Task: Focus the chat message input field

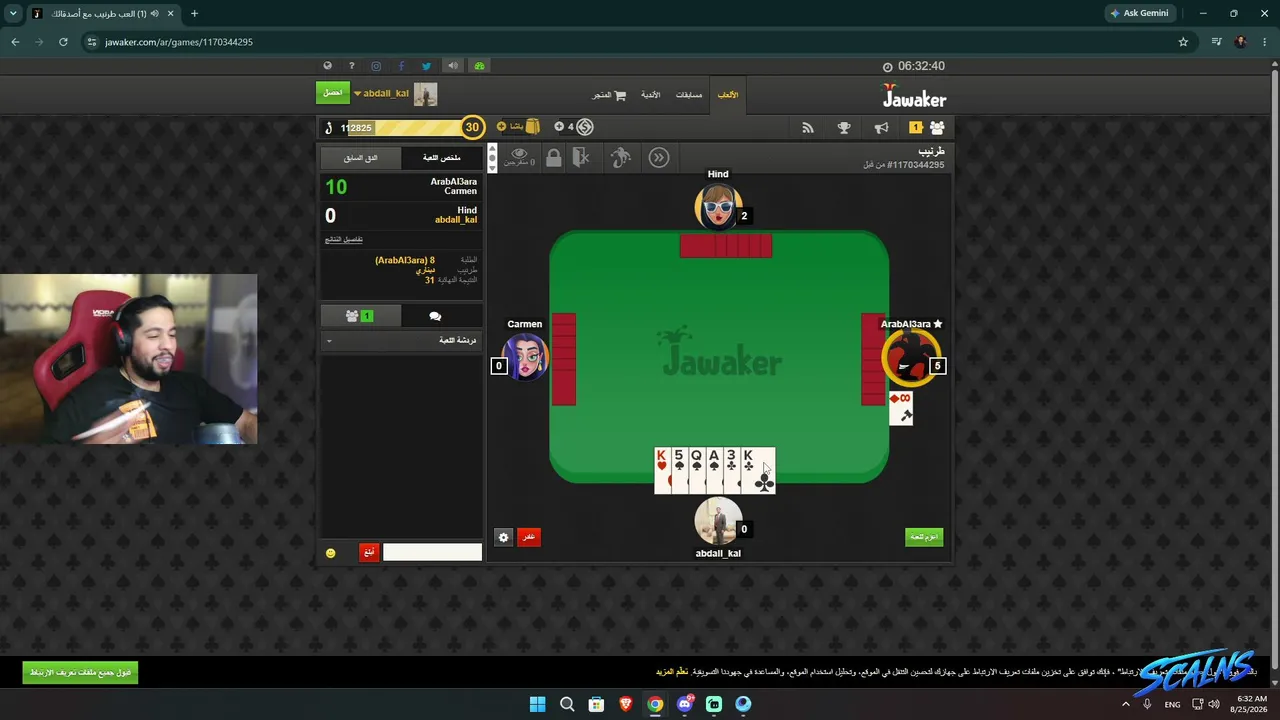Action: coord(432,552)
